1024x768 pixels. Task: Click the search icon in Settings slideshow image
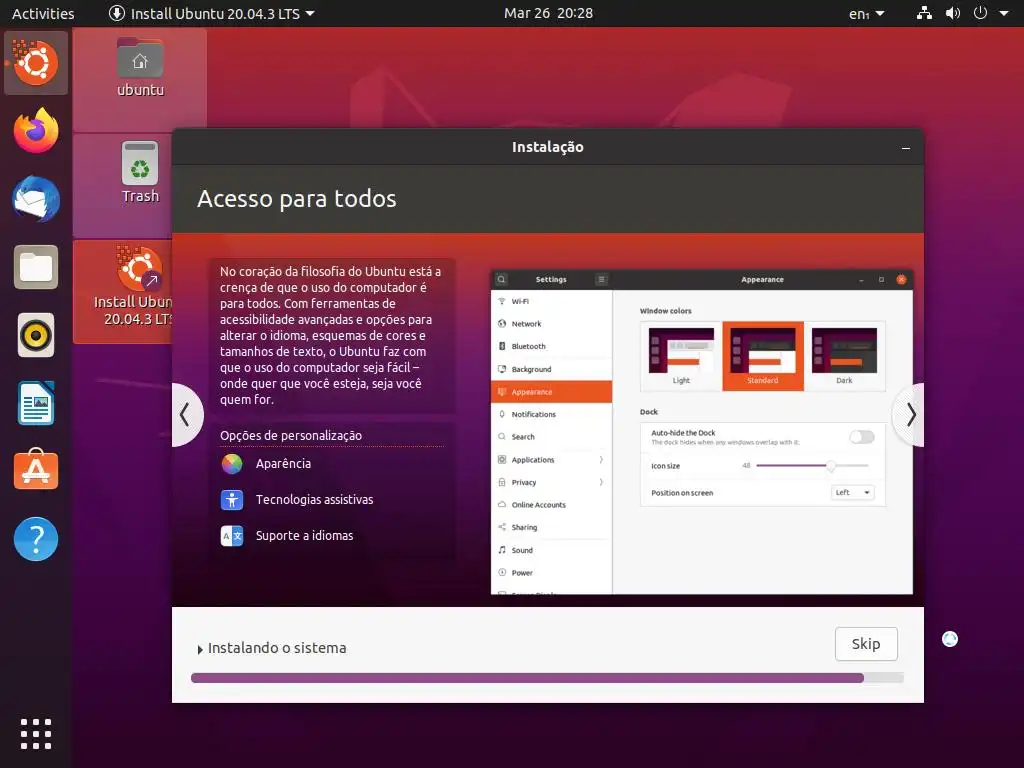coord(501,280)
